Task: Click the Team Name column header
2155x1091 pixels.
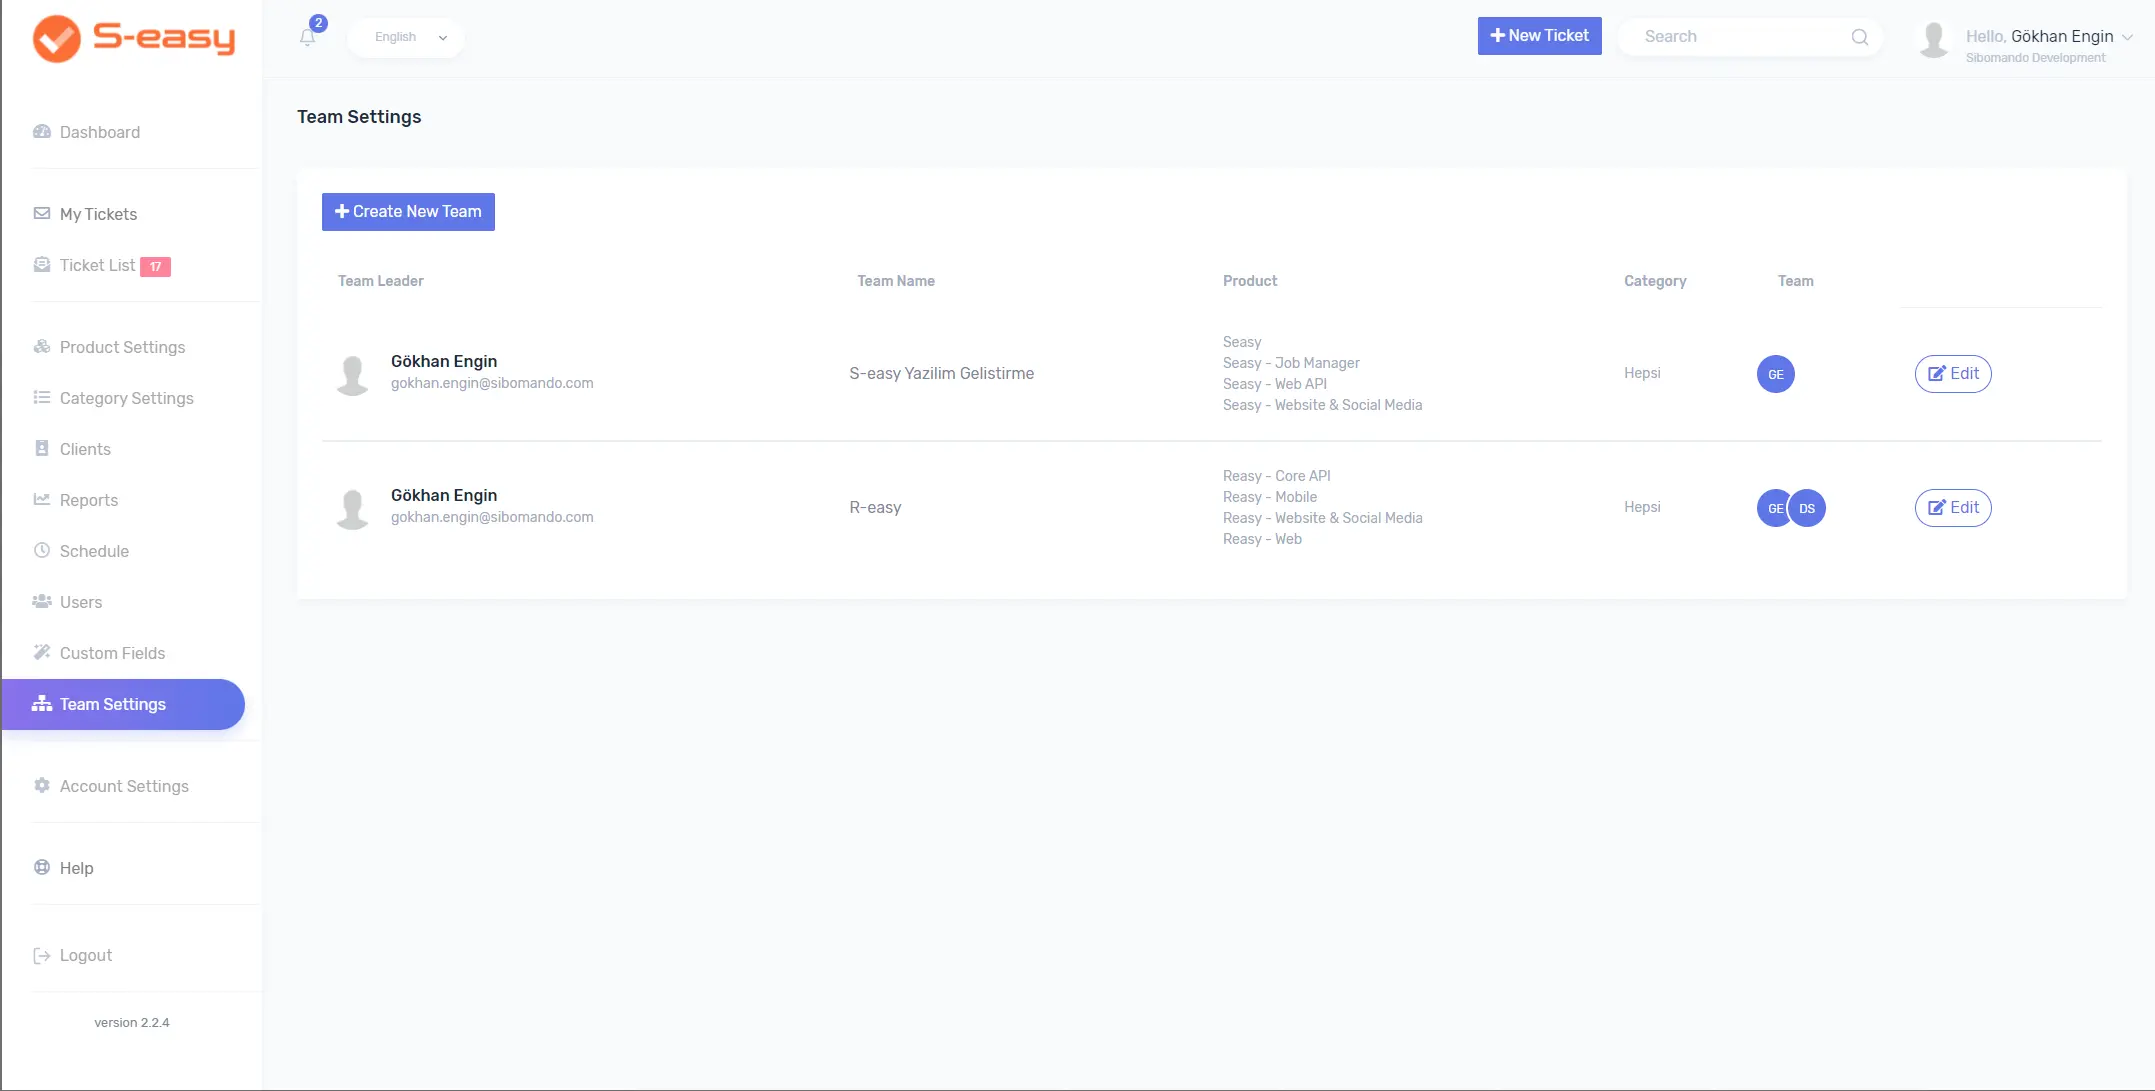Action: tap(896, 281)
